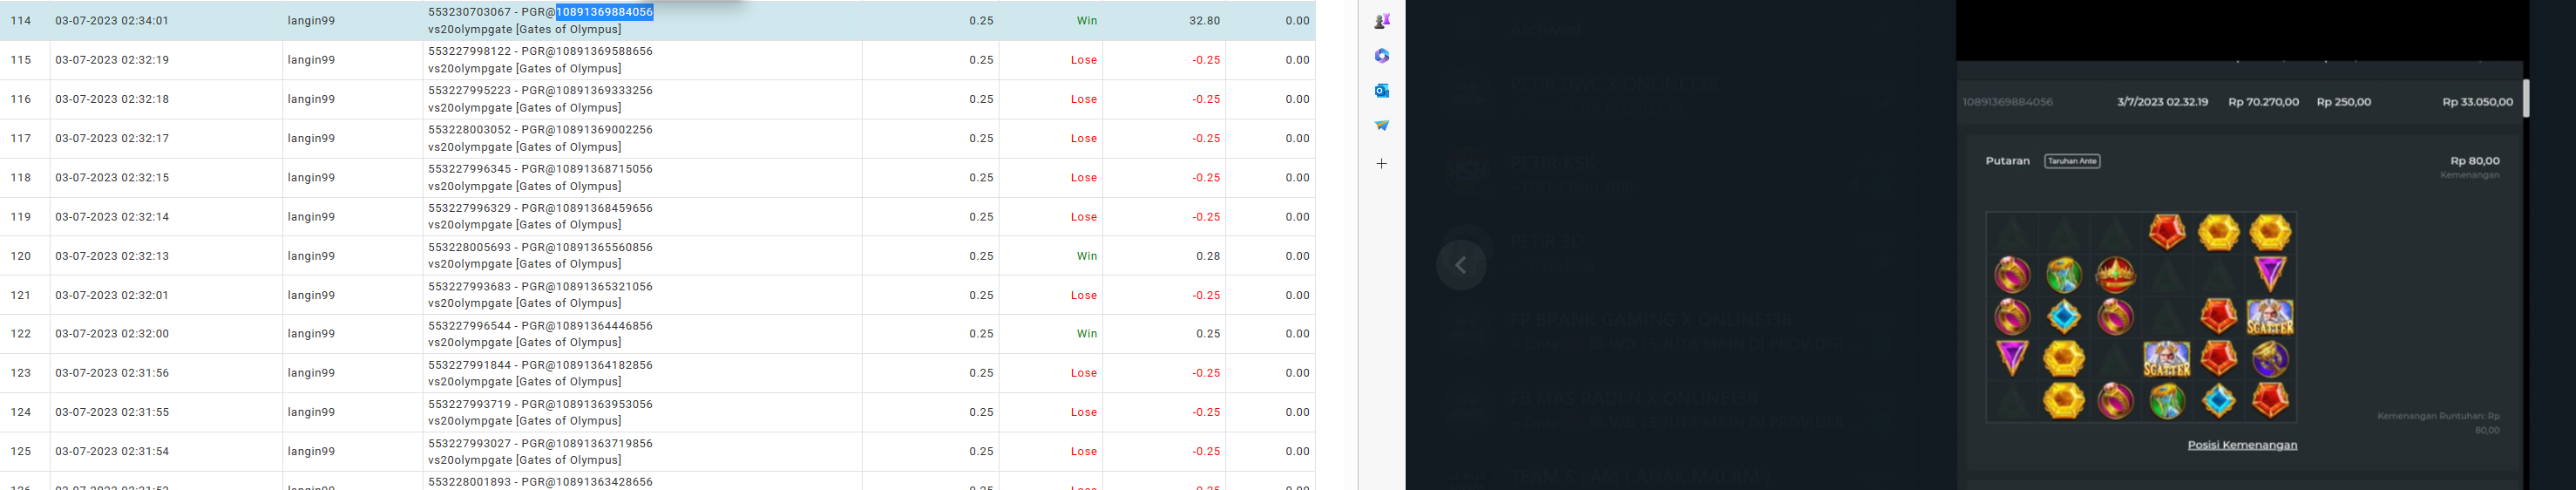The image size is (2576, 490).
Task: Click the Win status in row 122
Action: tap(1087, 334)
